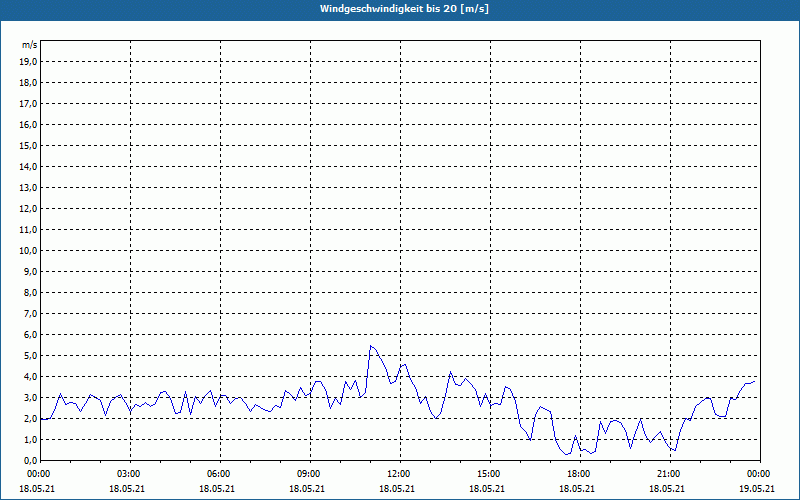Select the 7,0 y-axis label

pos(31,313)
